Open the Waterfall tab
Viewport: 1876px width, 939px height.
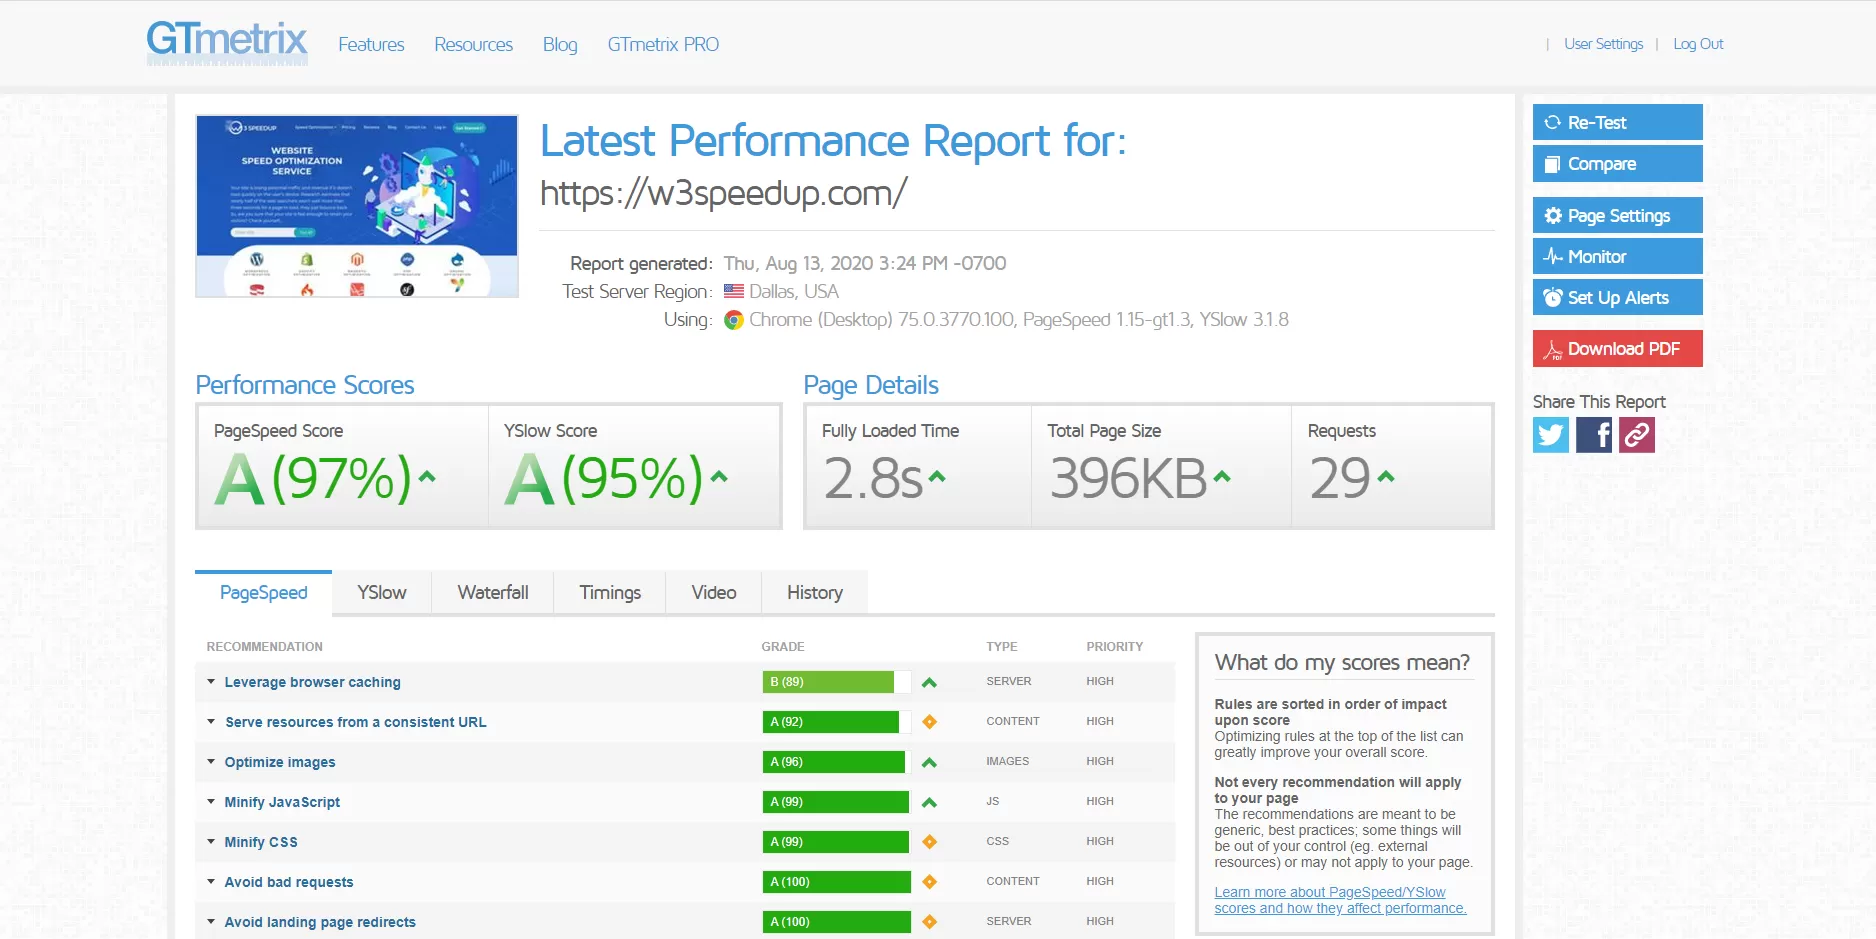coord(493,593)
